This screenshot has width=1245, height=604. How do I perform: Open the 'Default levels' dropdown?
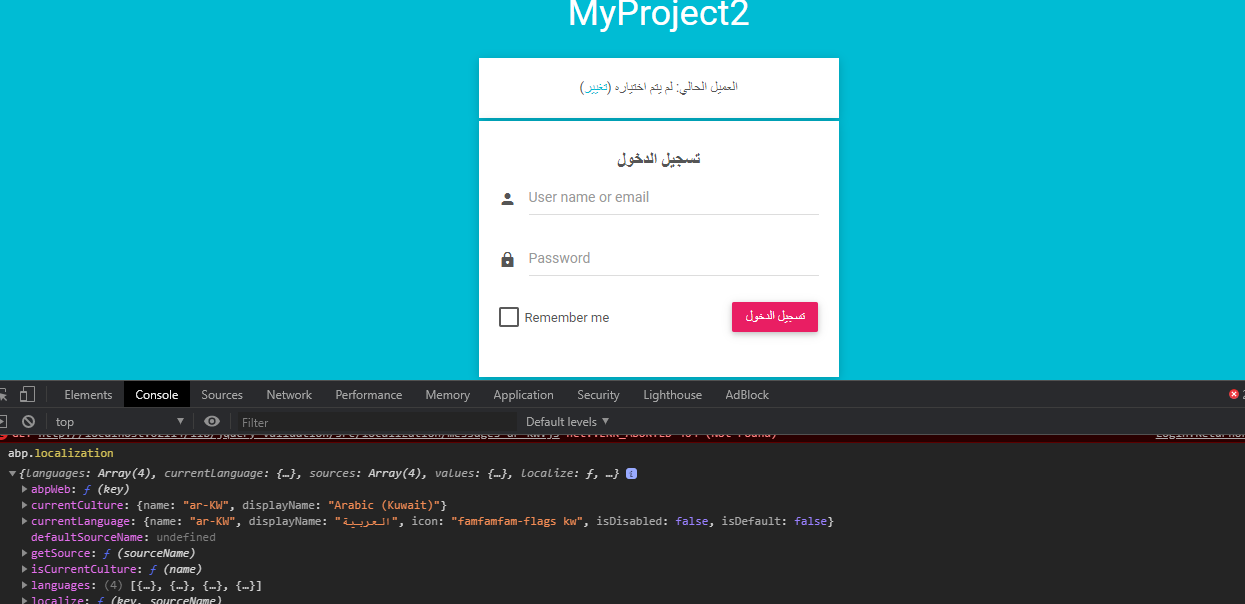point(565,421)
